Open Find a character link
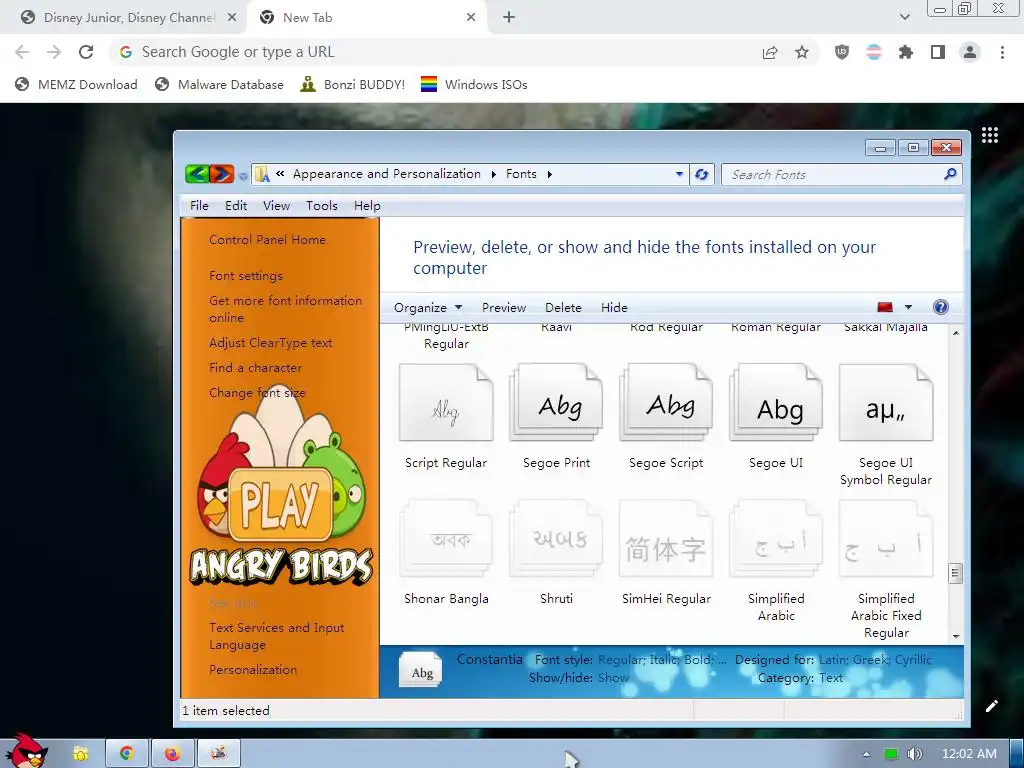1024x768 pixels. [255, 368]
